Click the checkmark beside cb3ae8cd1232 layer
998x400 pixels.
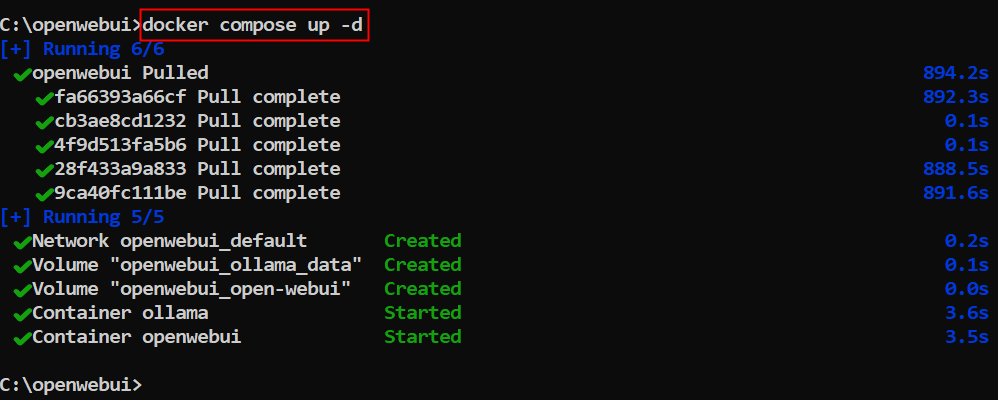[43, 122]
